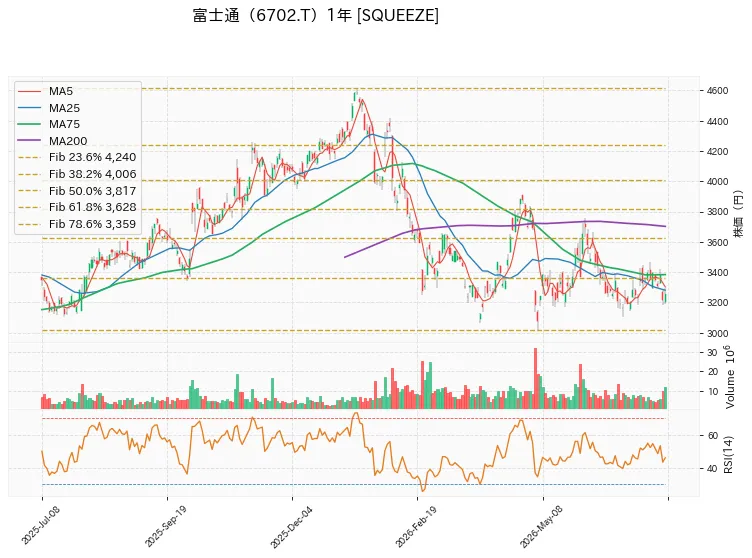The width and height of the screenshot is (752, 558).
Task: Click the volume axis 30 label
Action: point(712,353)
